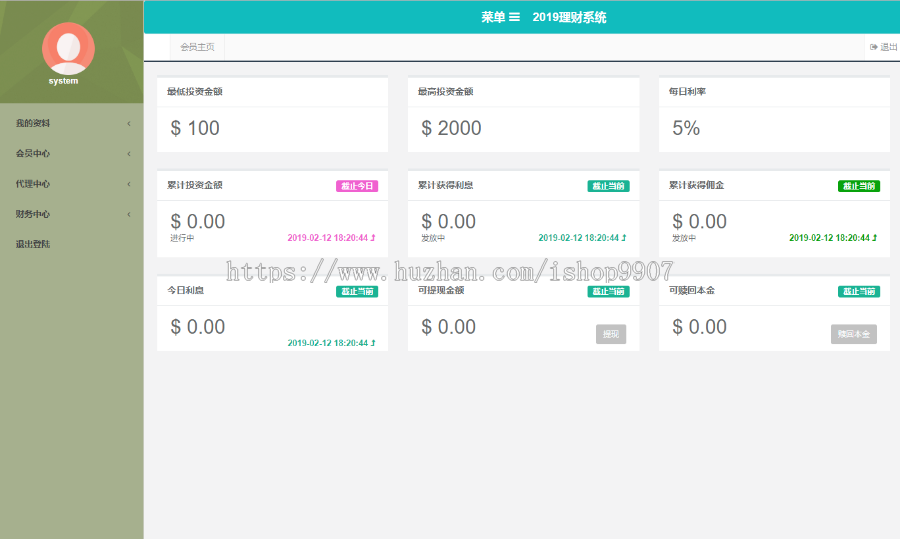The width and height of the screenshot is (900, 539).
Task: Click 发放中 status on 累计获得佣金 card
Action: click(x=684, y=238)
